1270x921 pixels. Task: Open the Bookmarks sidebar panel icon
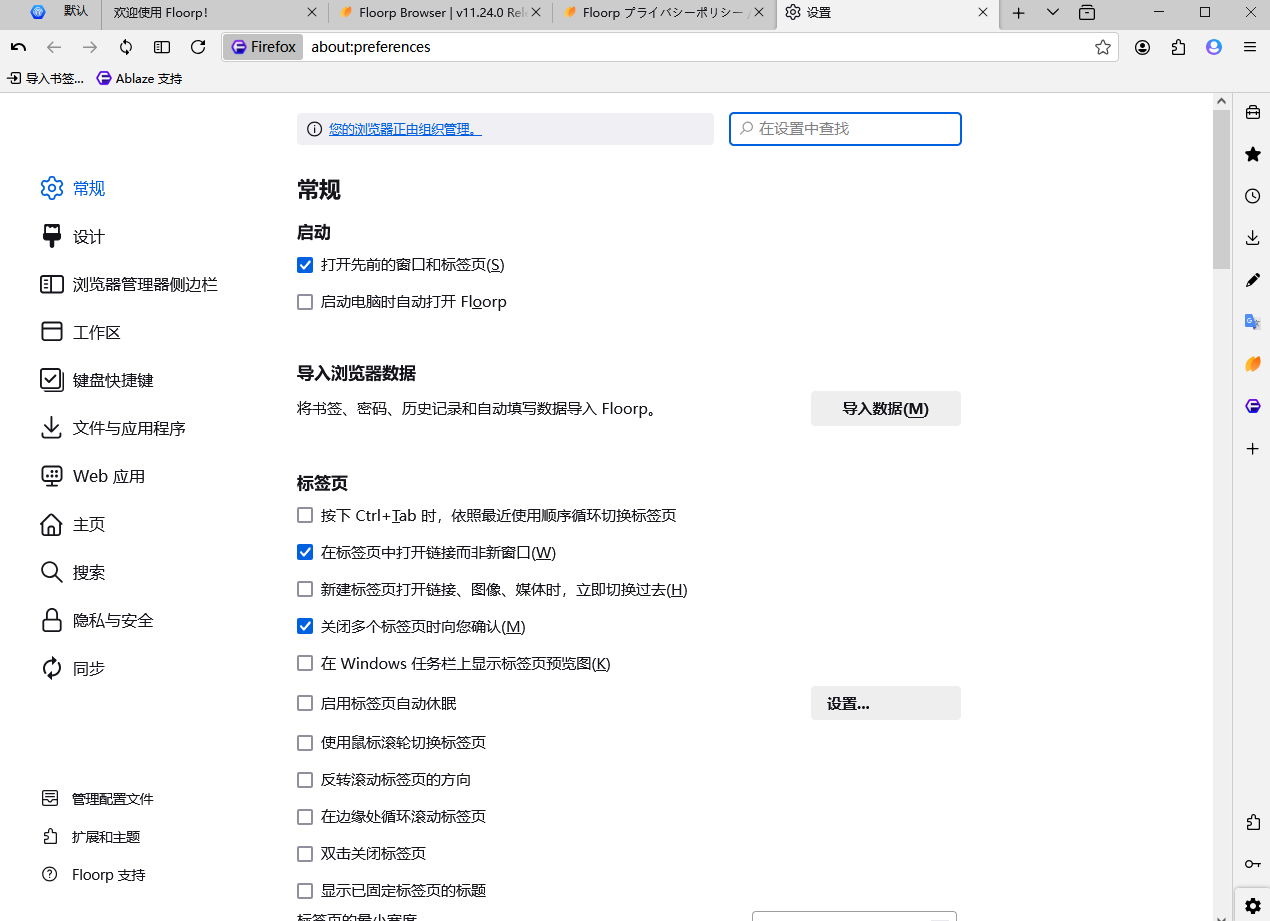pyautogui.click(x=1252, y=154)
